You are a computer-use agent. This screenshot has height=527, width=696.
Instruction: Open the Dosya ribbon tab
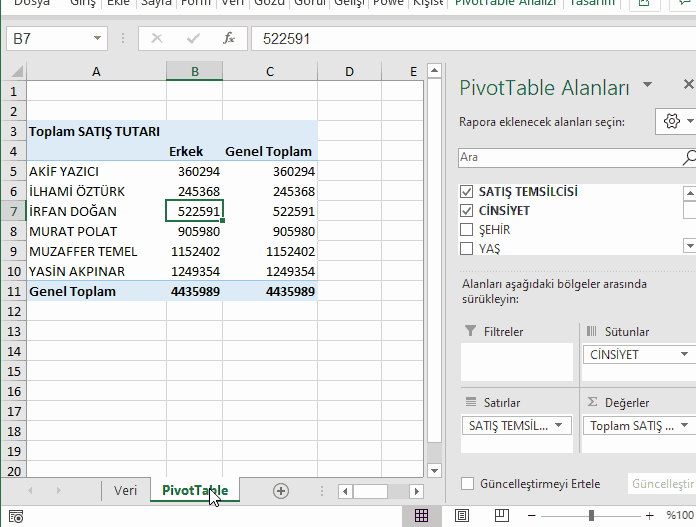32,4
